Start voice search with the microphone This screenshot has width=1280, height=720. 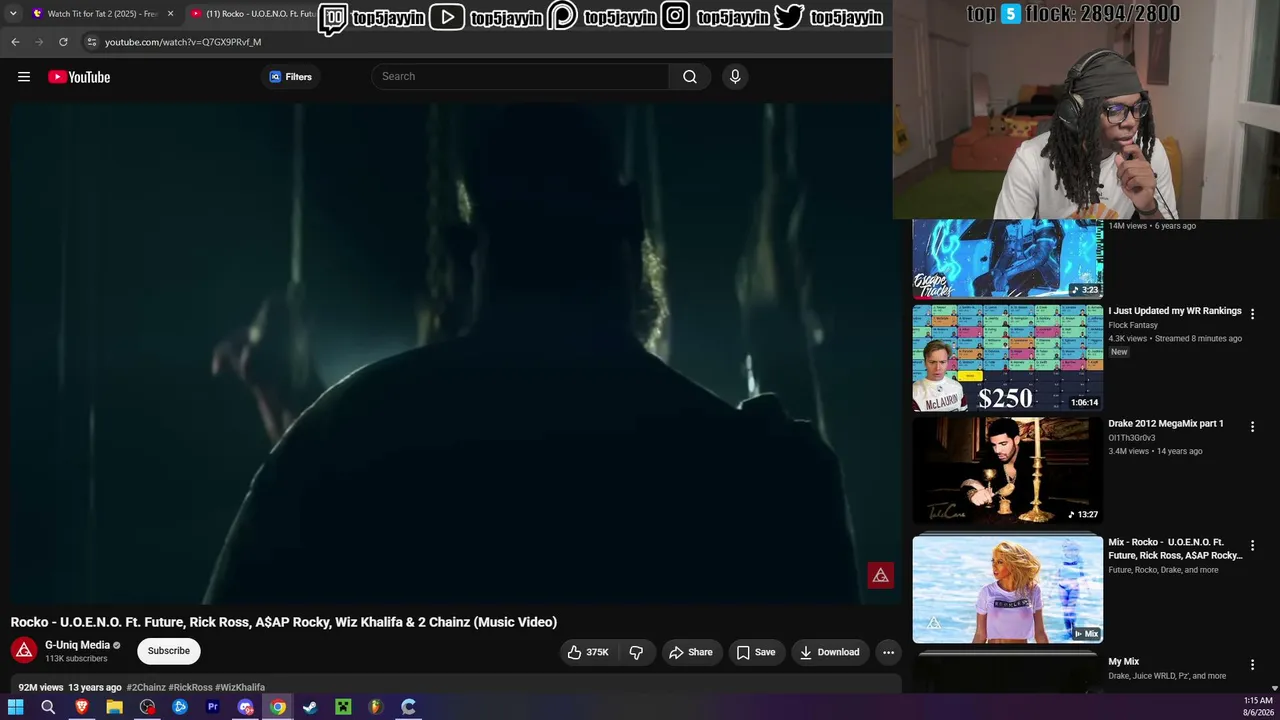735,77
